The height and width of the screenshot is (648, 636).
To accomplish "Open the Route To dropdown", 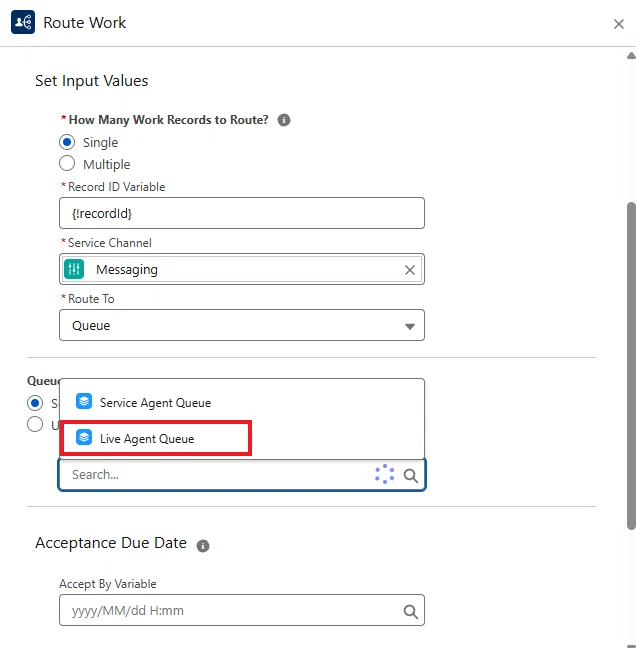I will coord(242,325).
